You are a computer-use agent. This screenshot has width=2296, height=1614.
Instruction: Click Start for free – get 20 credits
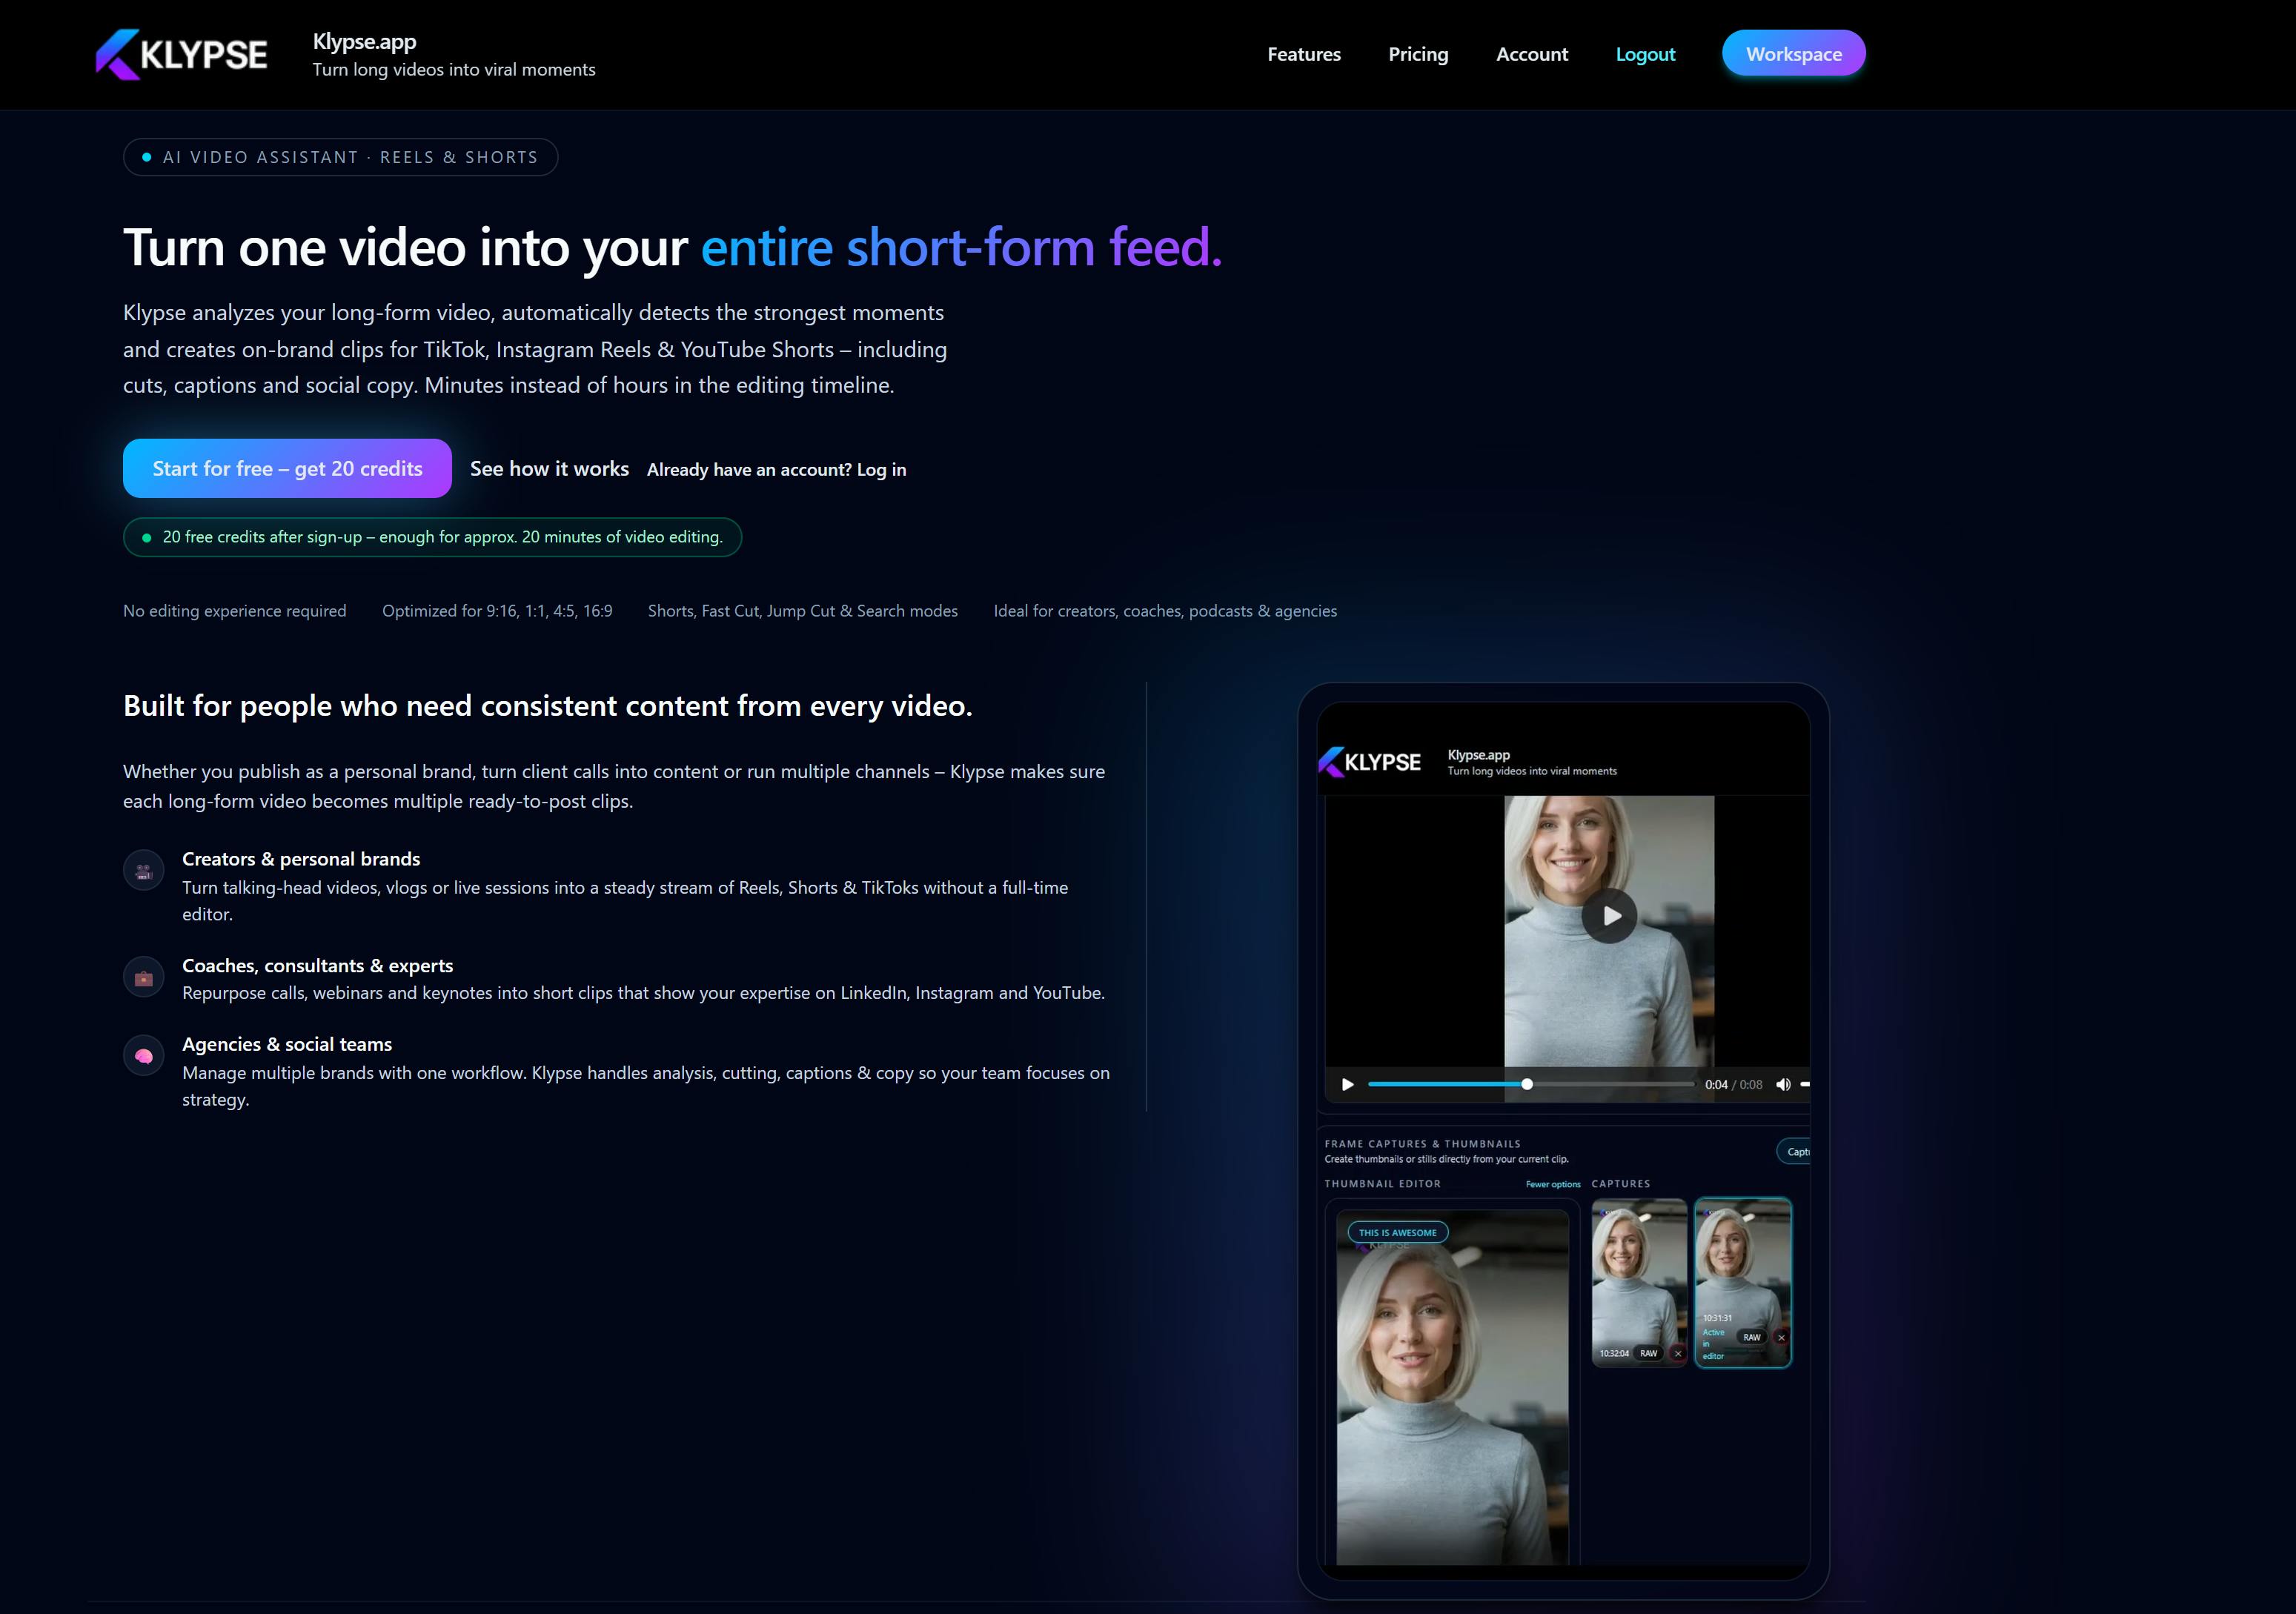click(x=287, y=468)
